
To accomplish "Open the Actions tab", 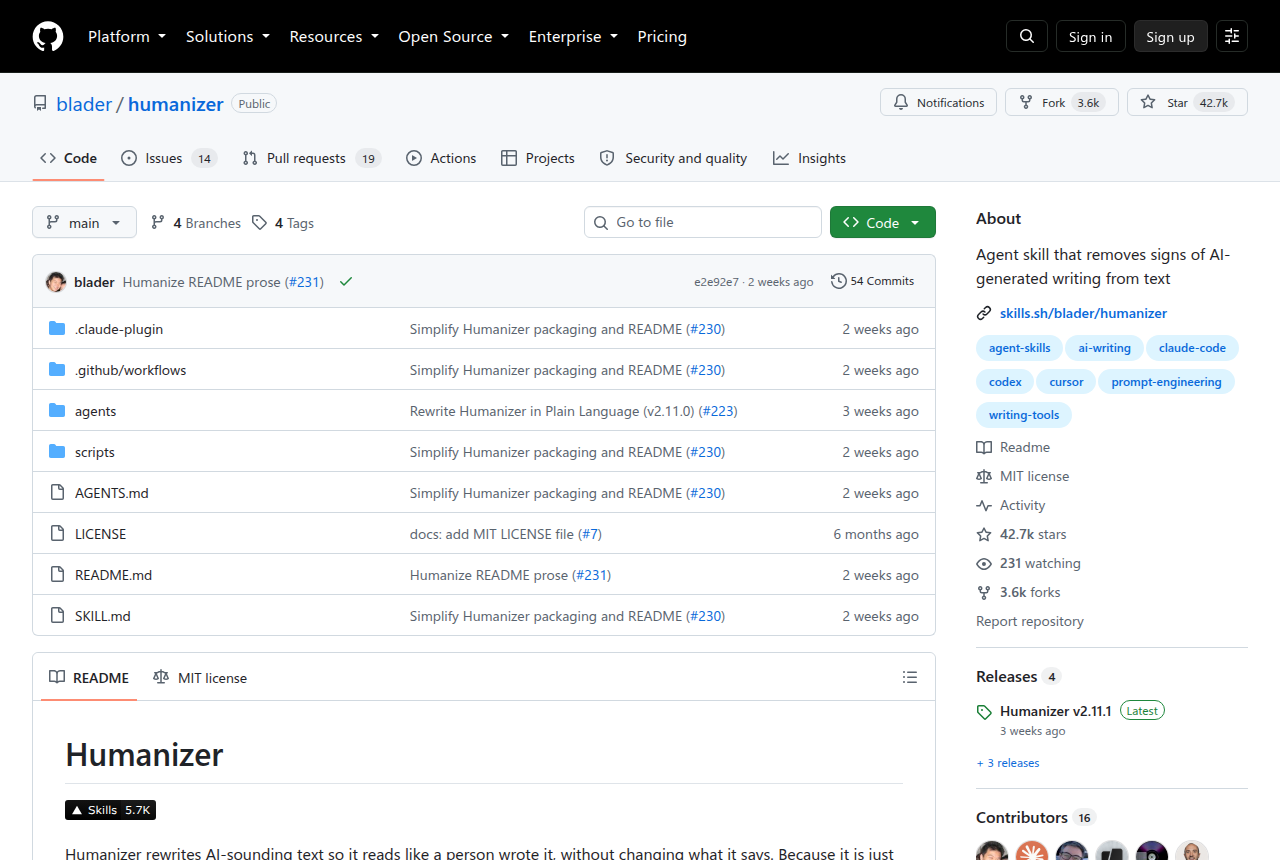I will point(441,158).
